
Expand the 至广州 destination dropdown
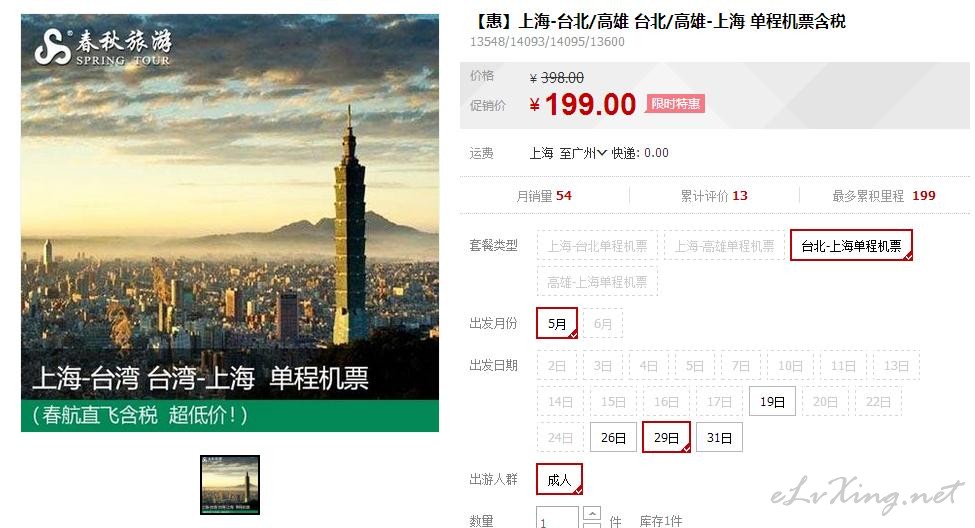coord(583,153)
